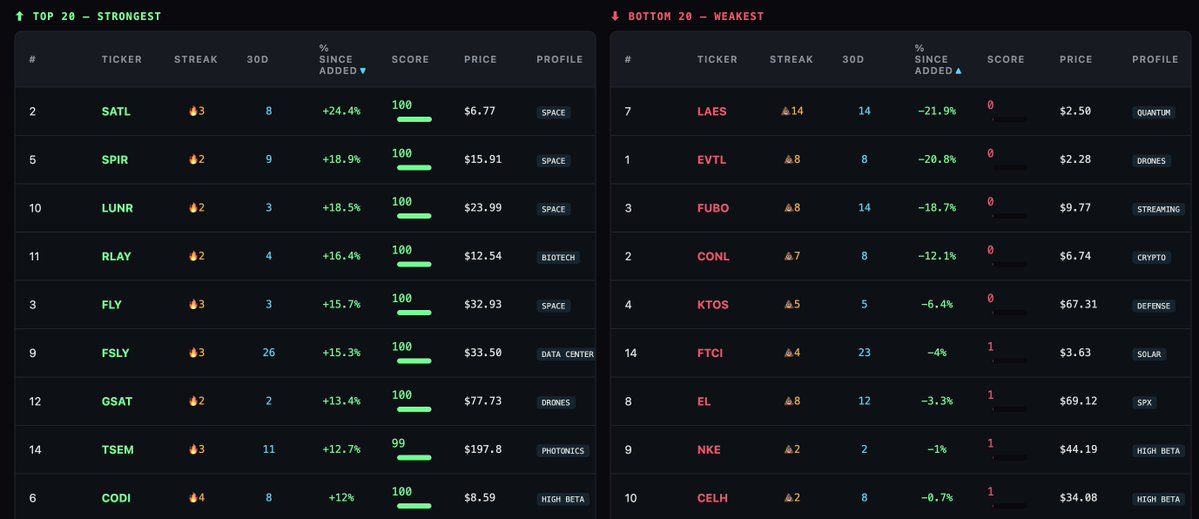This screenshot has height=519, width=1199.
Task: Click the fire streak icon in LUNR row
Action: (x=193, y=207)
